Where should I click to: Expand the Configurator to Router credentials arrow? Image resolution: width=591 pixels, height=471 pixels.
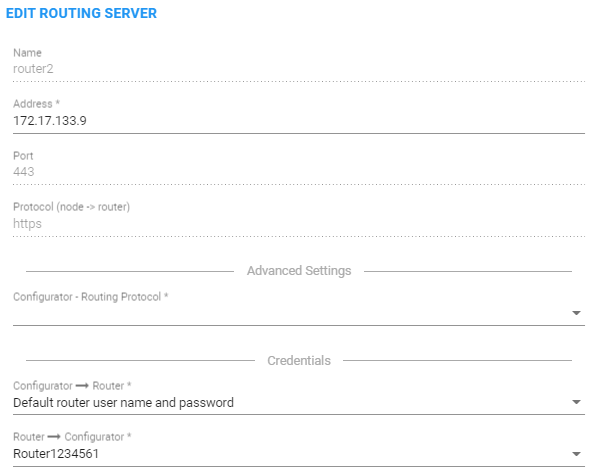tap(576, 402)
